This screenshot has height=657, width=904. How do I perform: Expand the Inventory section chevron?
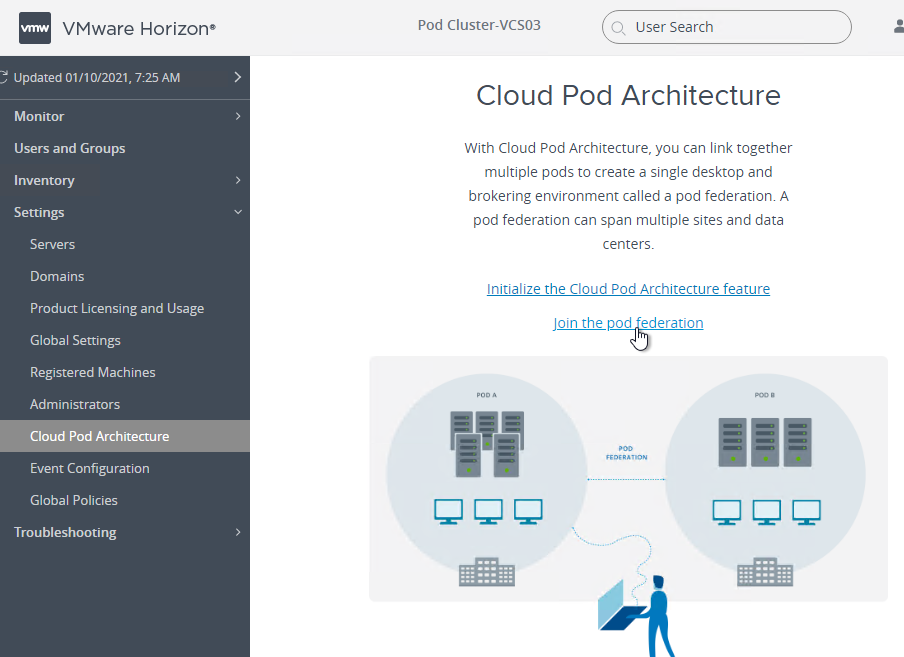pos(238,180)
